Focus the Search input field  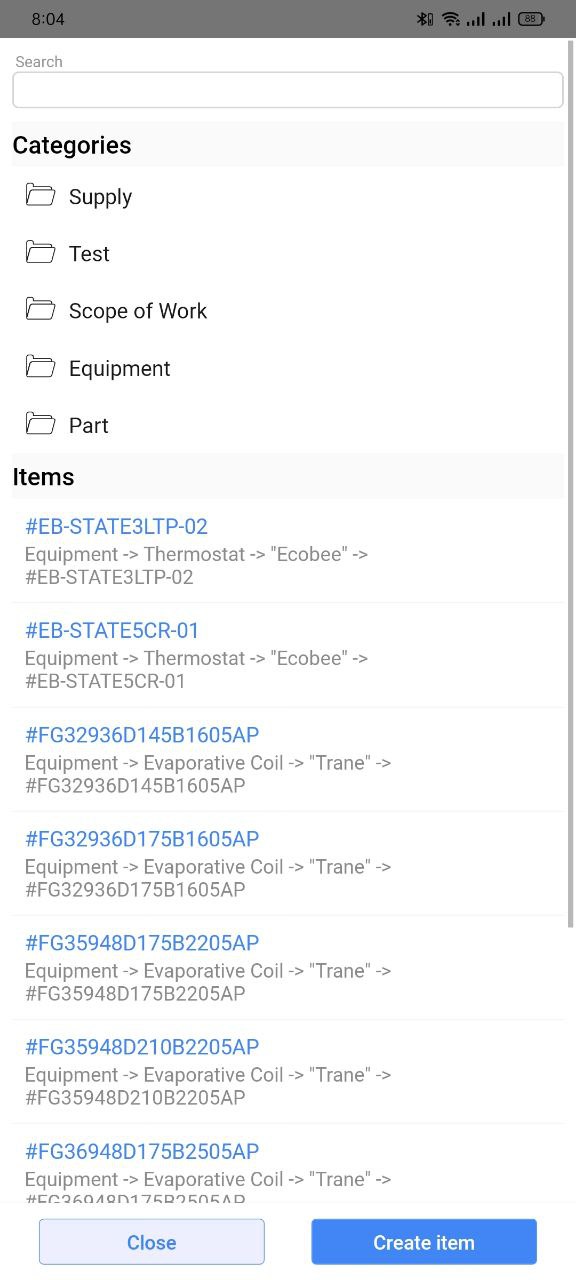(x=288, y=90)
